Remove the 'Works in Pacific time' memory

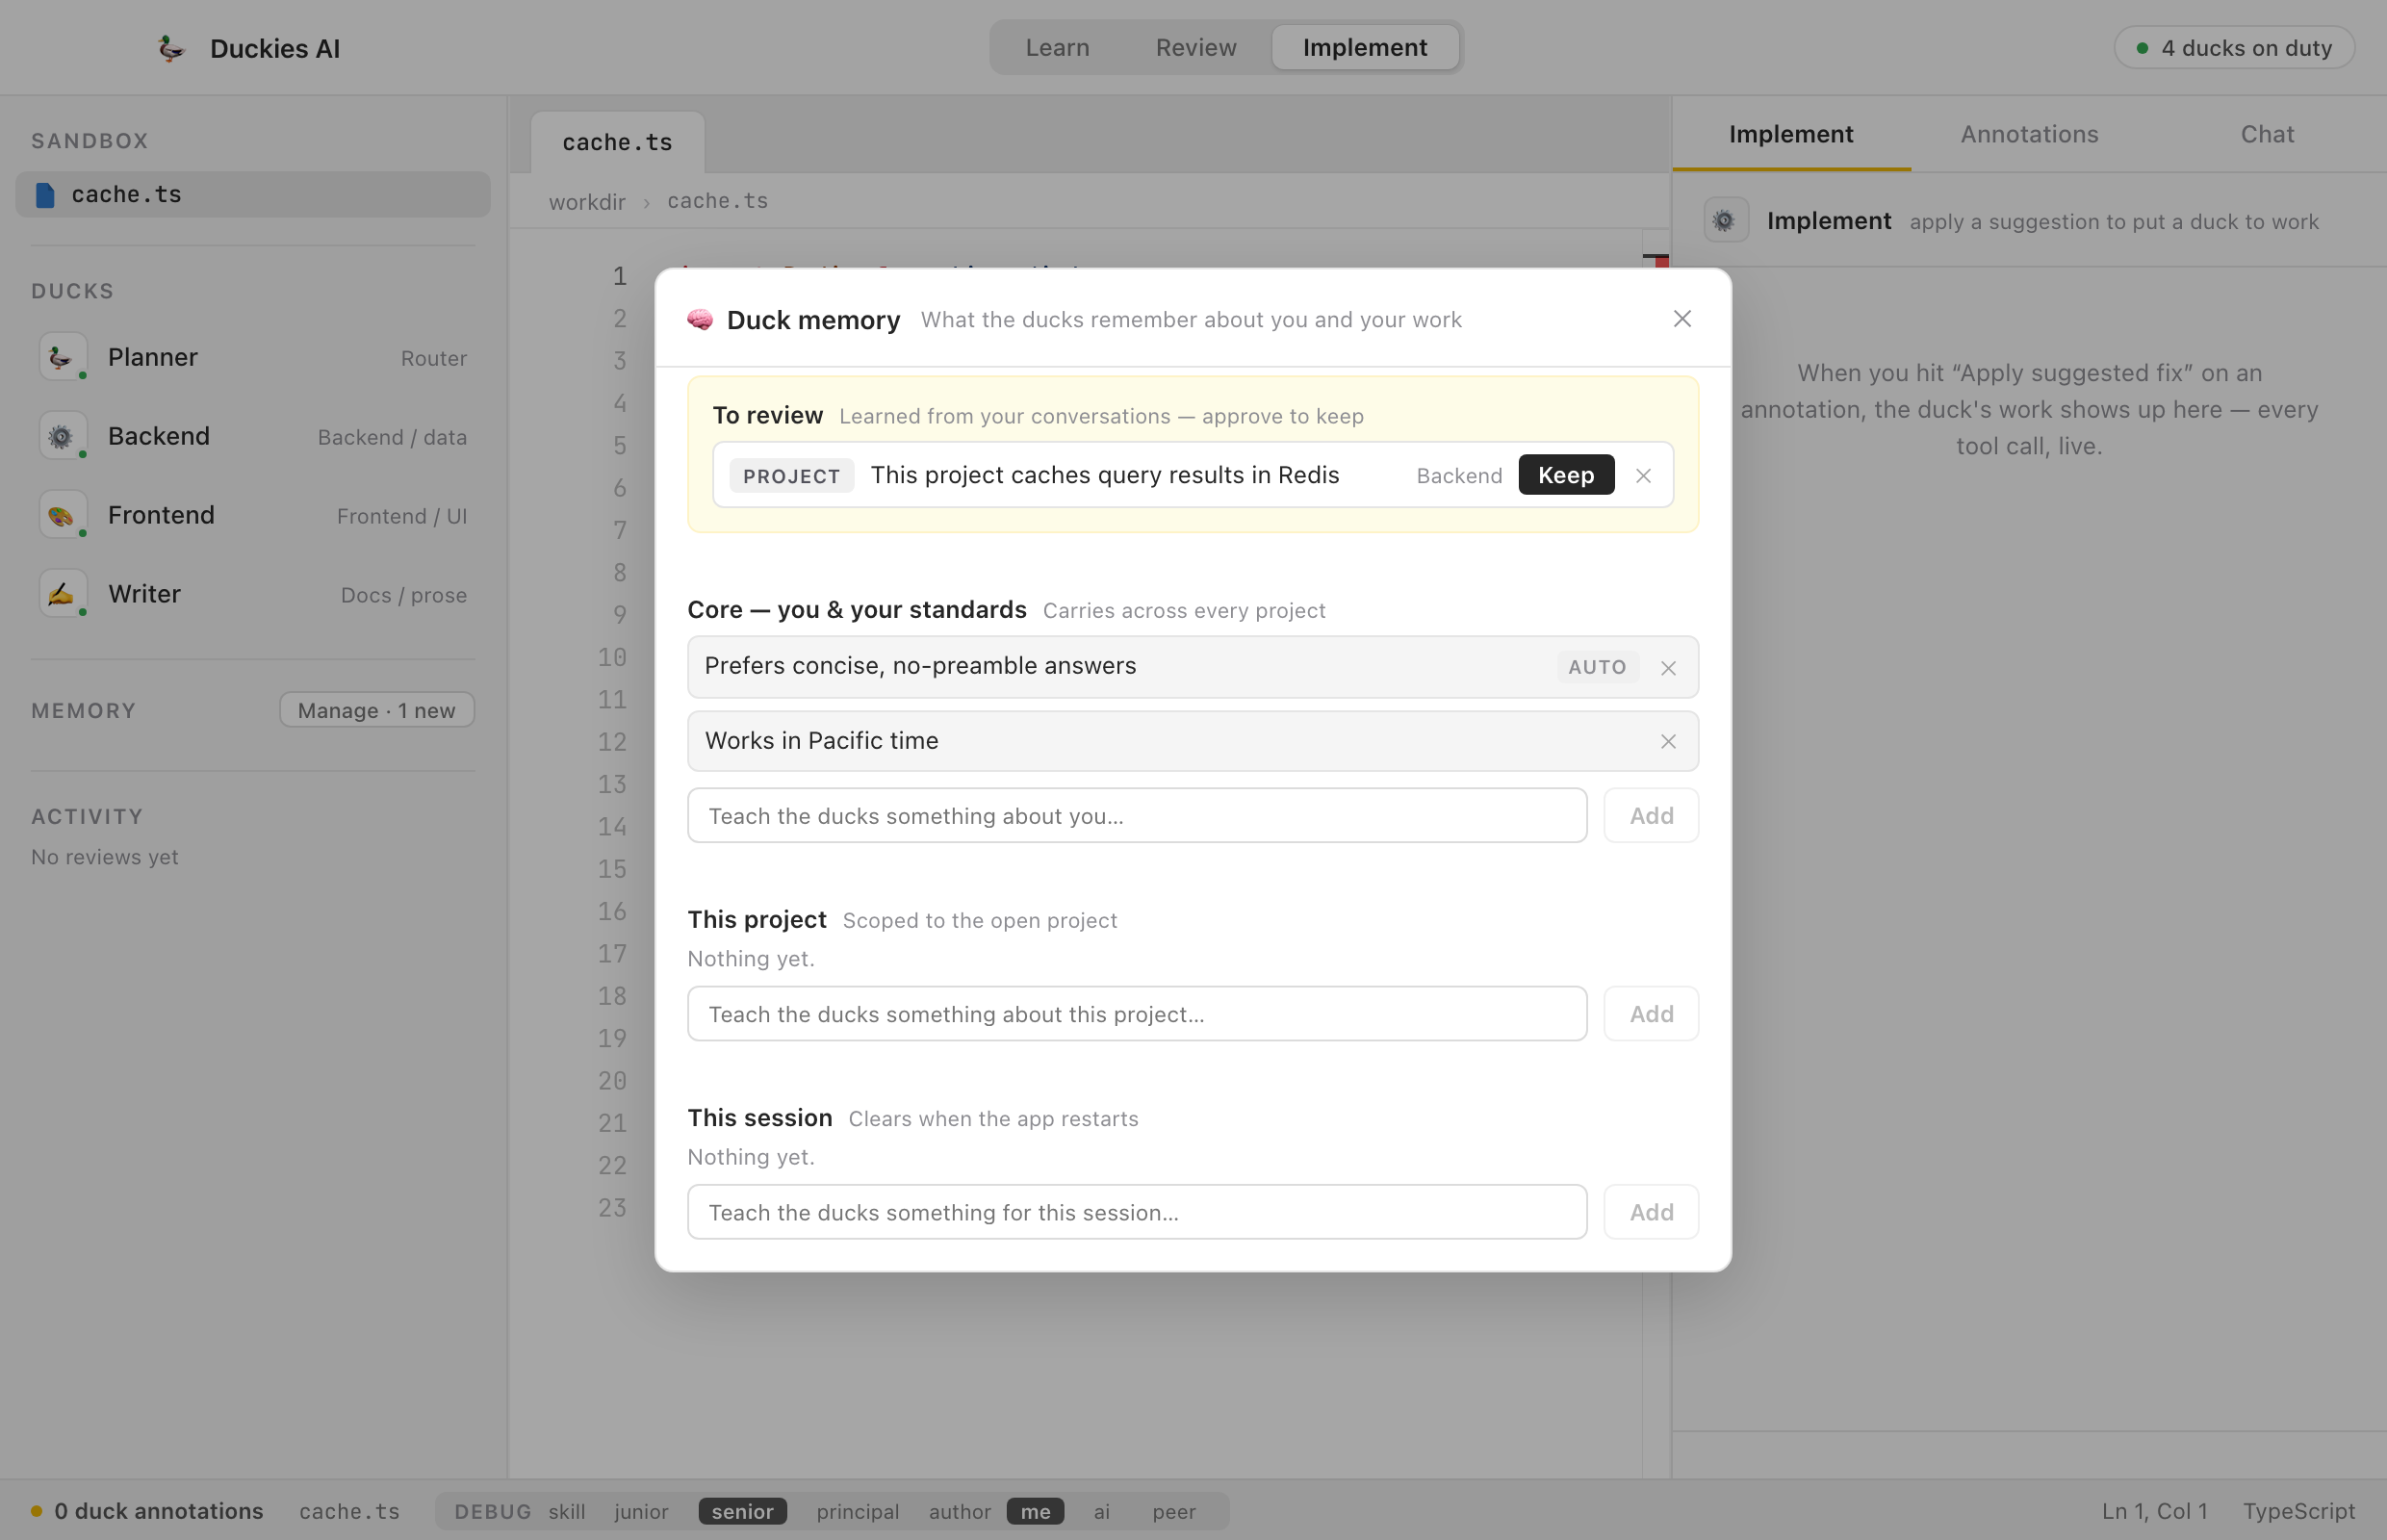point(1668,741)
